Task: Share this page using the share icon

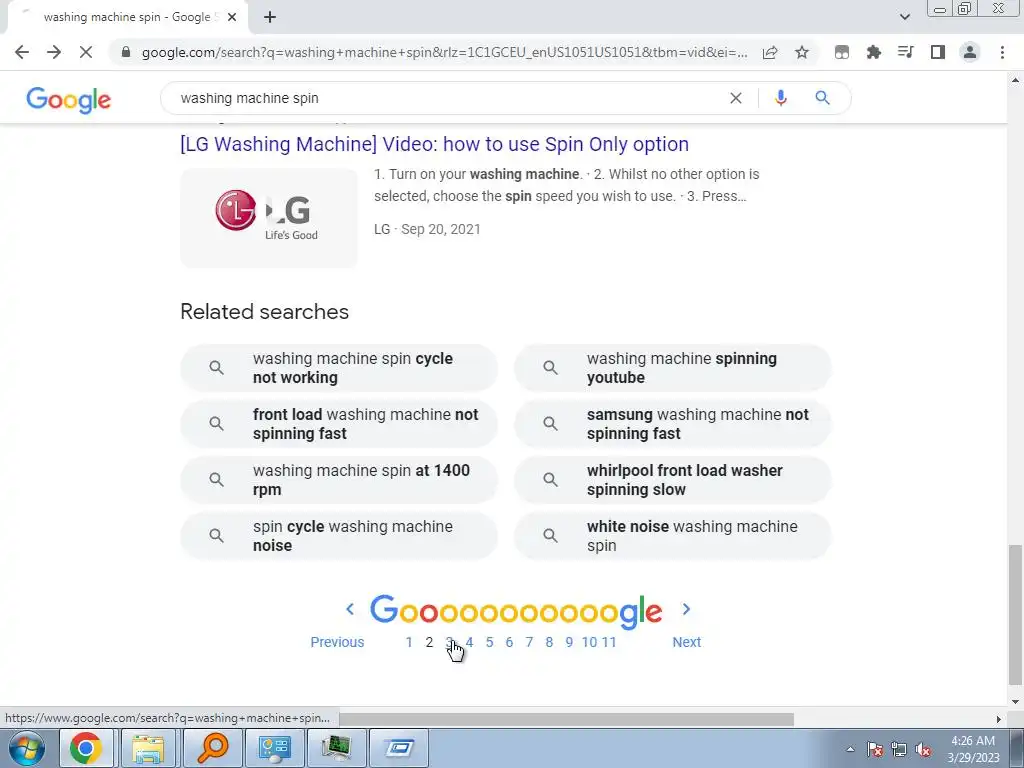Action: tap(770, 52)
